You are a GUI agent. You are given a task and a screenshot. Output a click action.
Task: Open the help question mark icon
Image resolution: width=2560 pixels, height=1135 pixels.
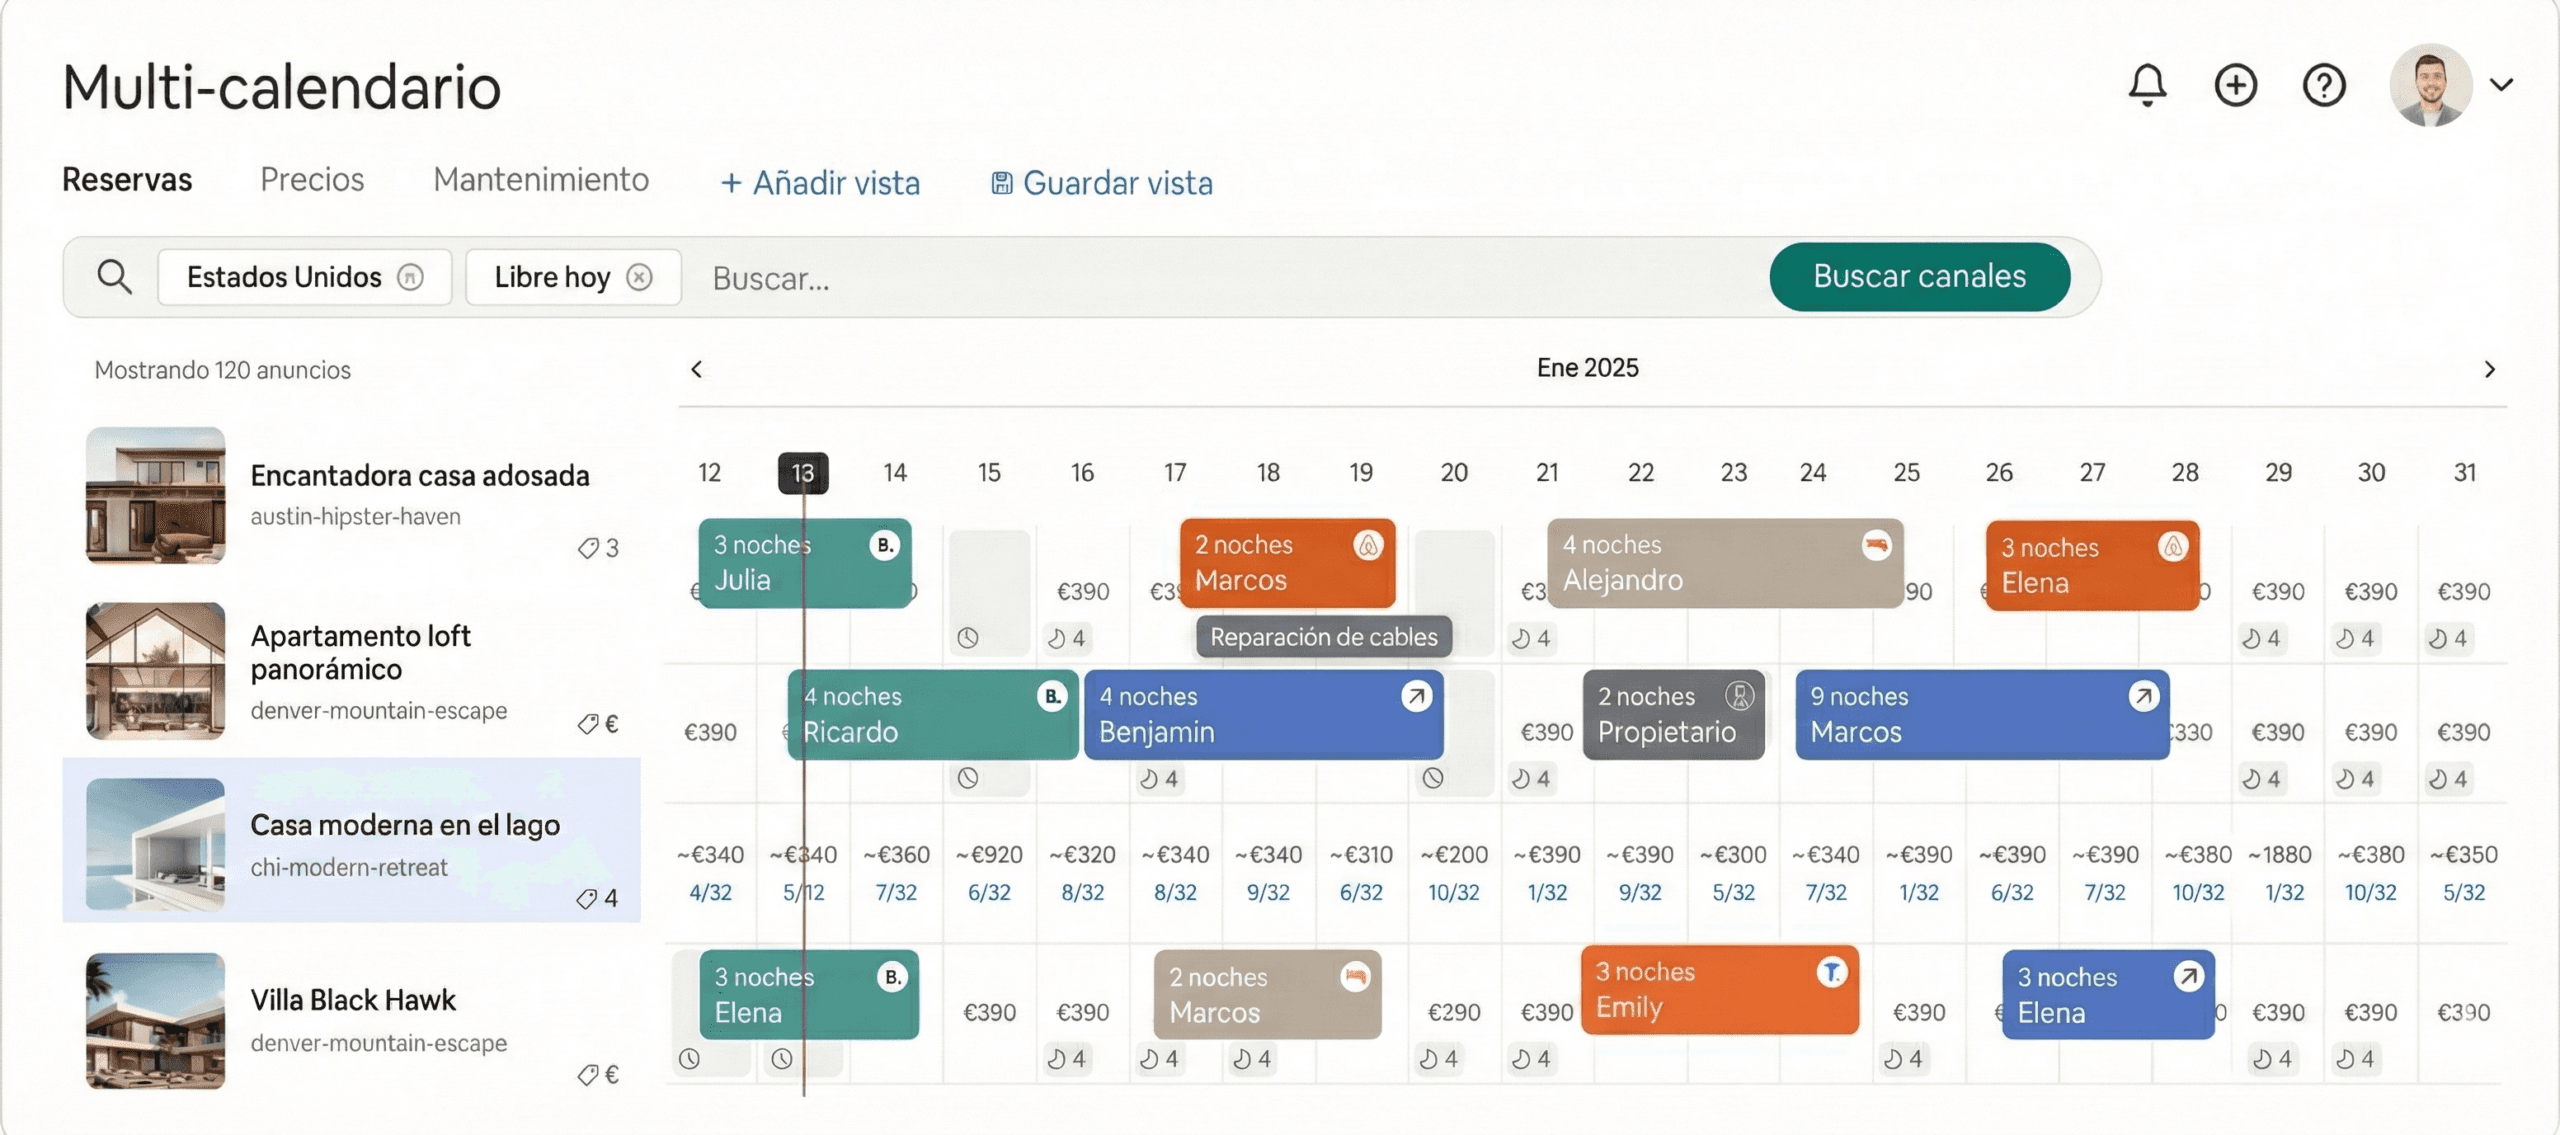(x=2323, y=85)
